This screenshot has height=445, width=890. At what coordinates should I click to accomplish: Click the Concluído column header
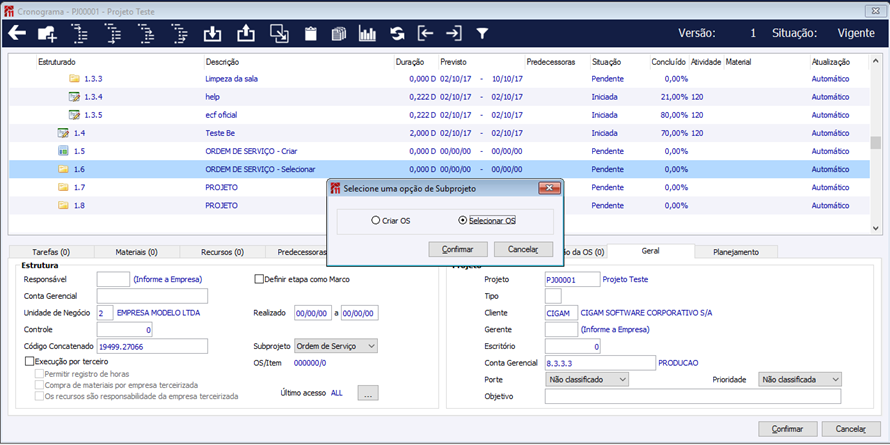pos(669,62)
